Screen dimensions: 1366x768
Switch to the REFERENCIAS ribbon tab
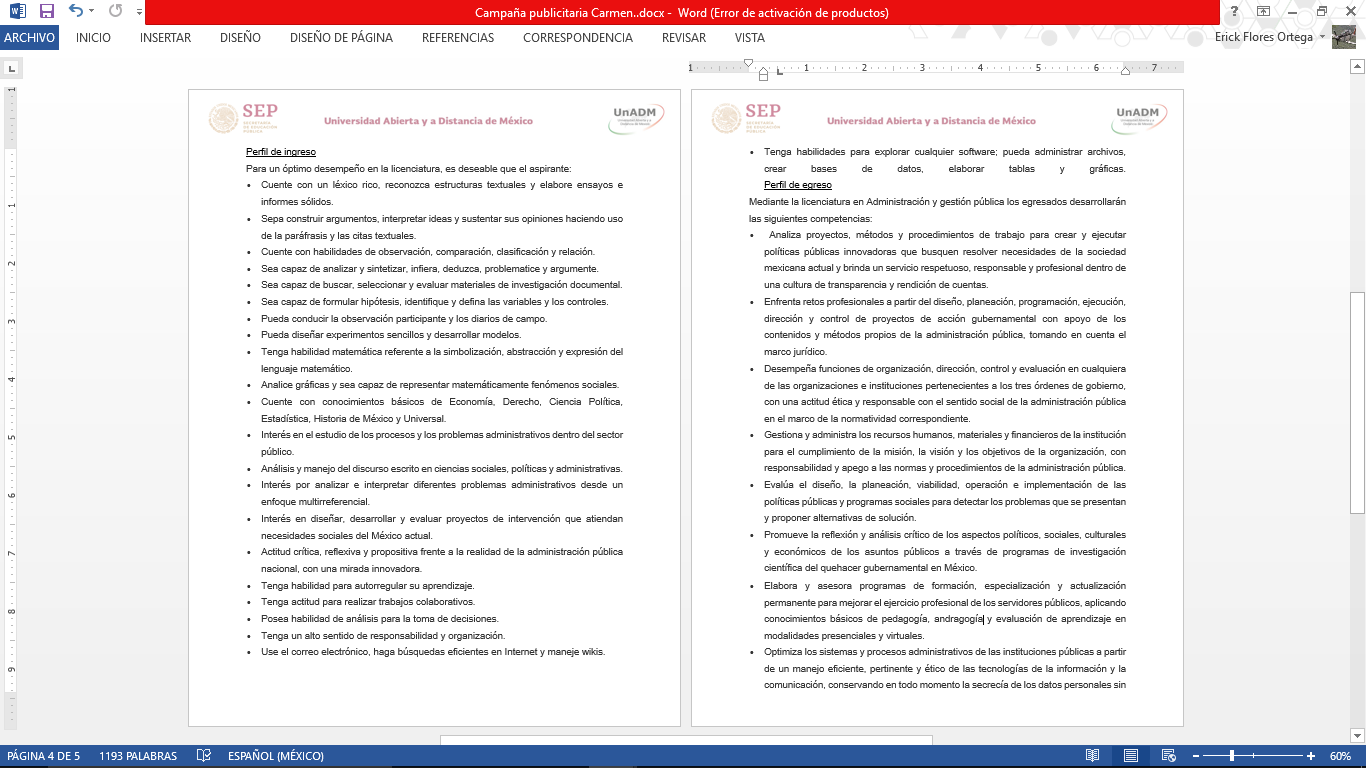click(457, 38)
